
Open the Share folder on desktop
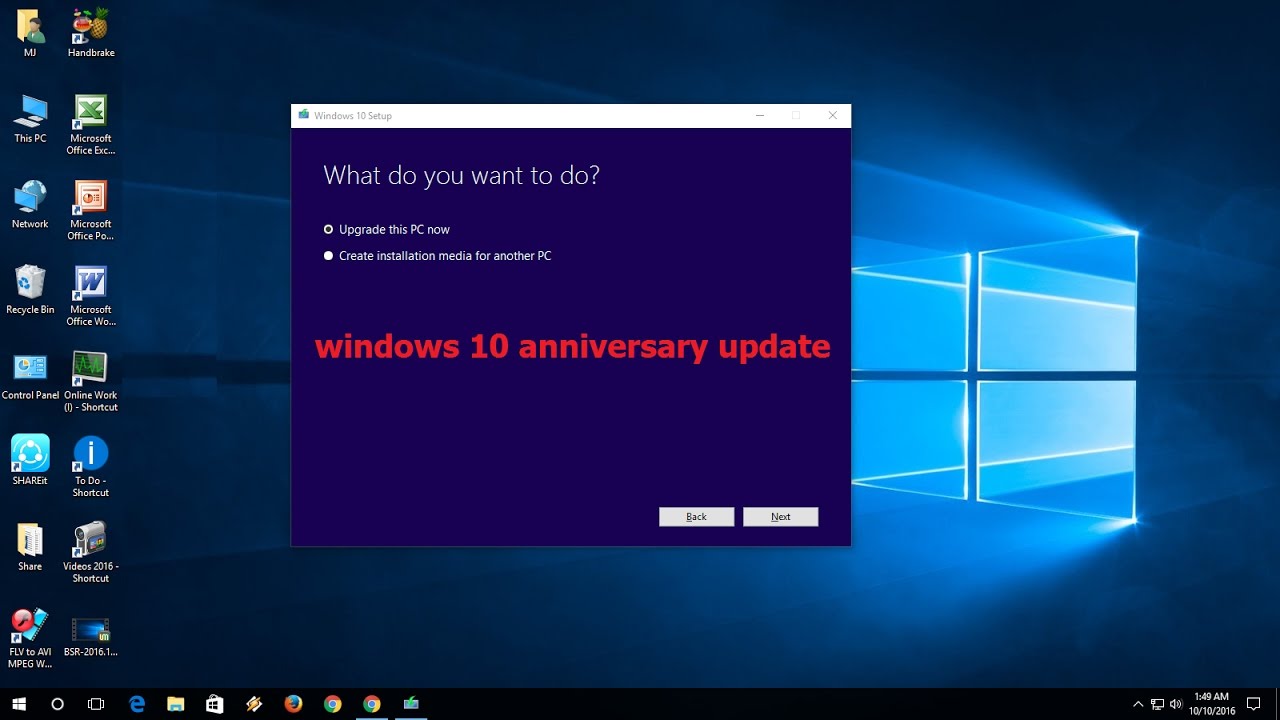pyautogui.click(x=30, y=547)
